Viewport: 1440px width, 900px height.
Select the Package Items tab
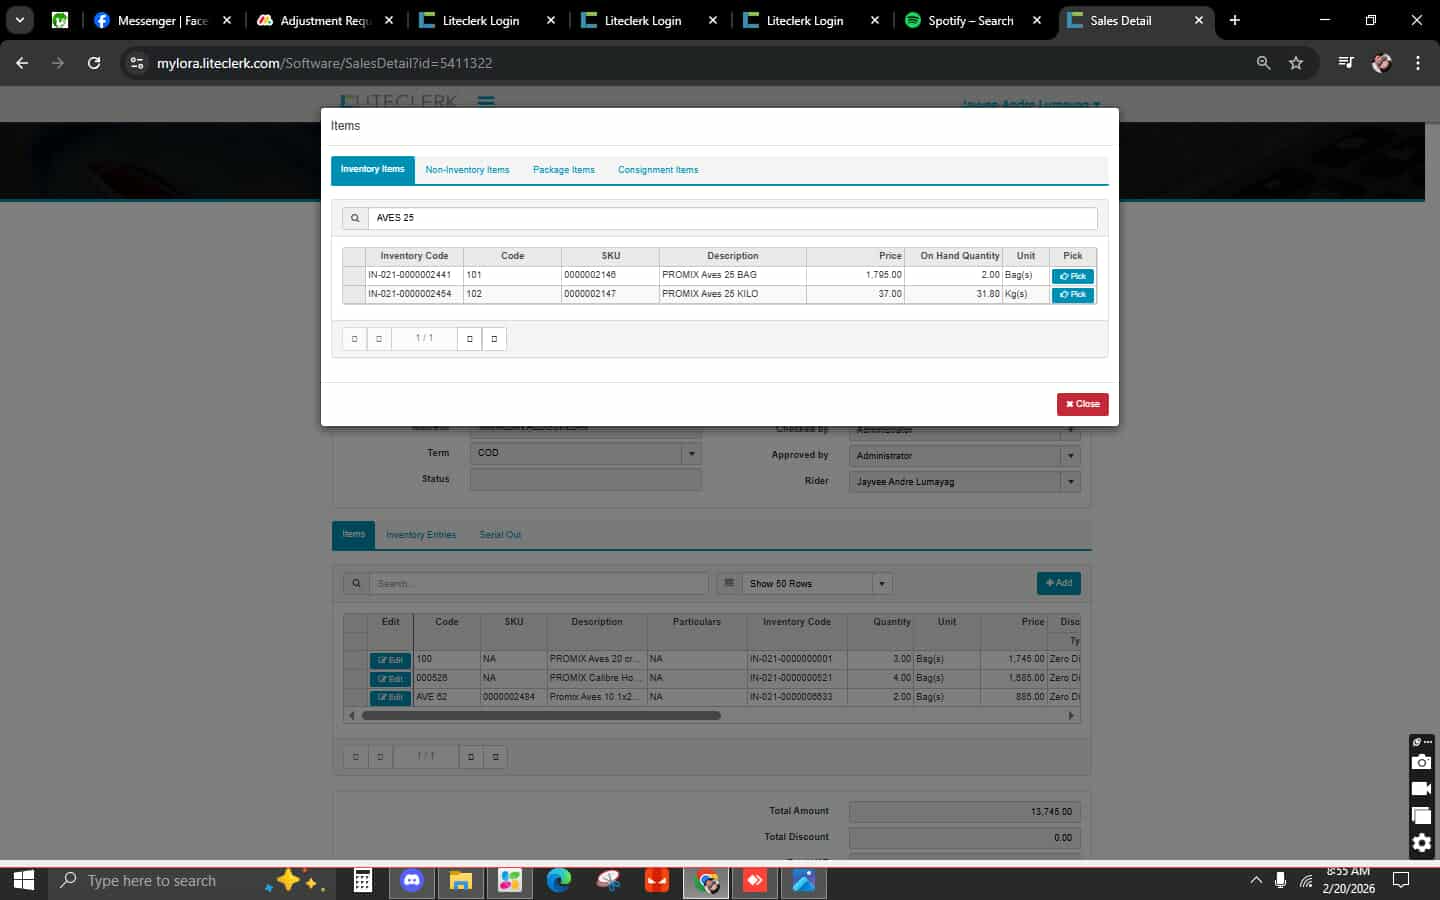point(563,170)
